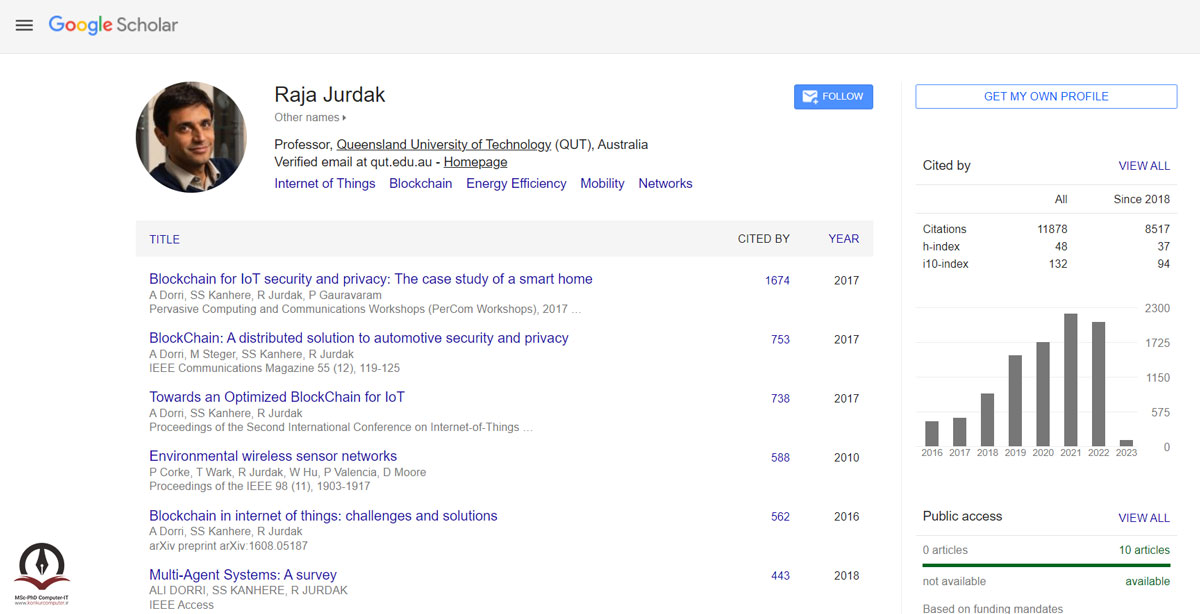The height and width of the screenshot is (614, 1200).
Task: Click the green public access progress bar
Action: click(1046, 565)
